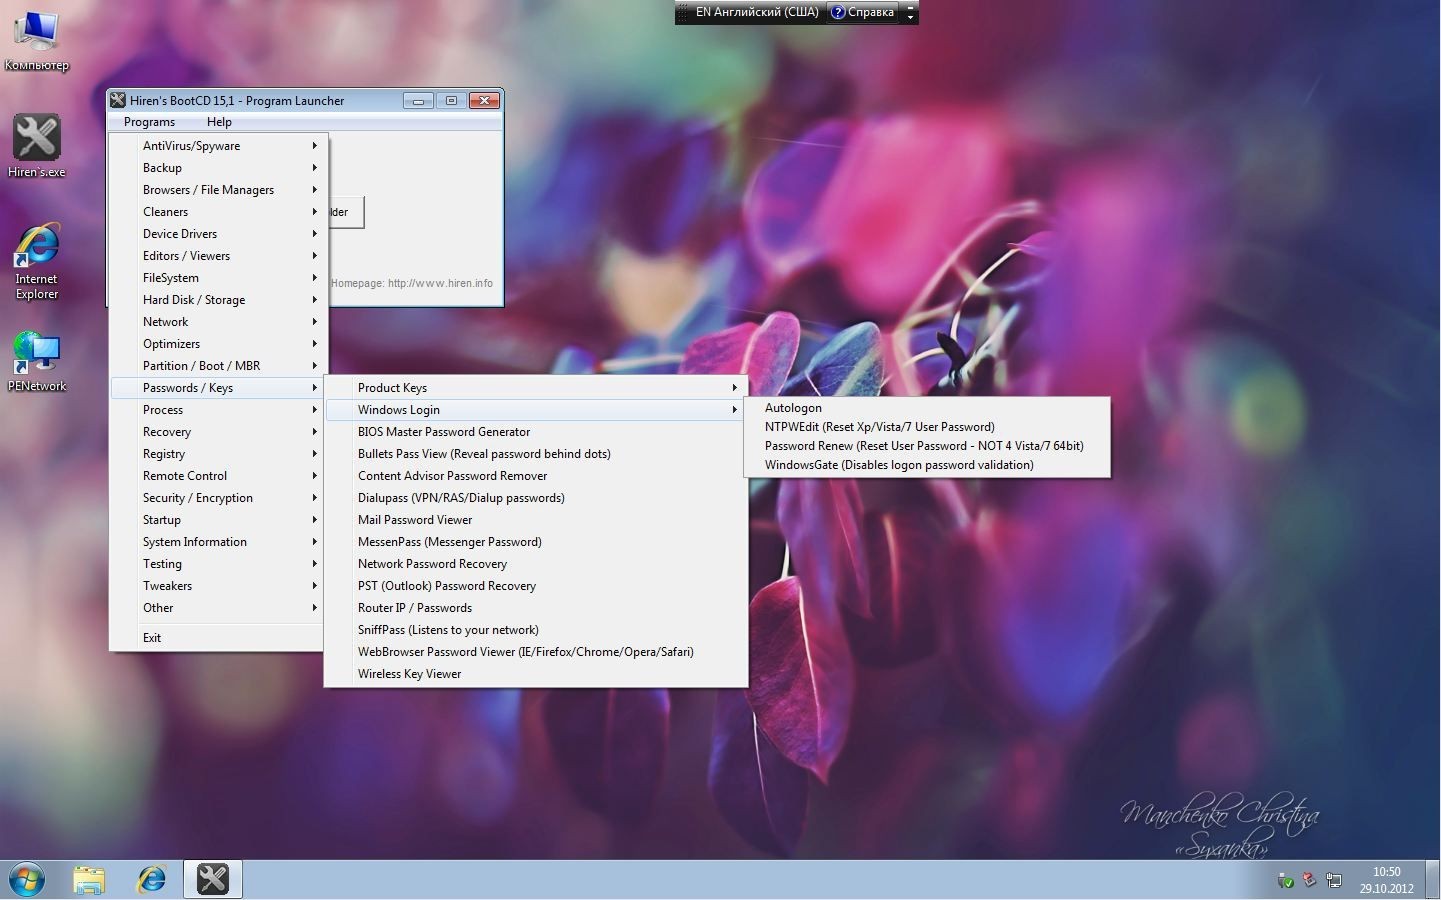This screenshot has height=900, width=1441.
Task: Expand the Backup submenu
Action: 217,168
